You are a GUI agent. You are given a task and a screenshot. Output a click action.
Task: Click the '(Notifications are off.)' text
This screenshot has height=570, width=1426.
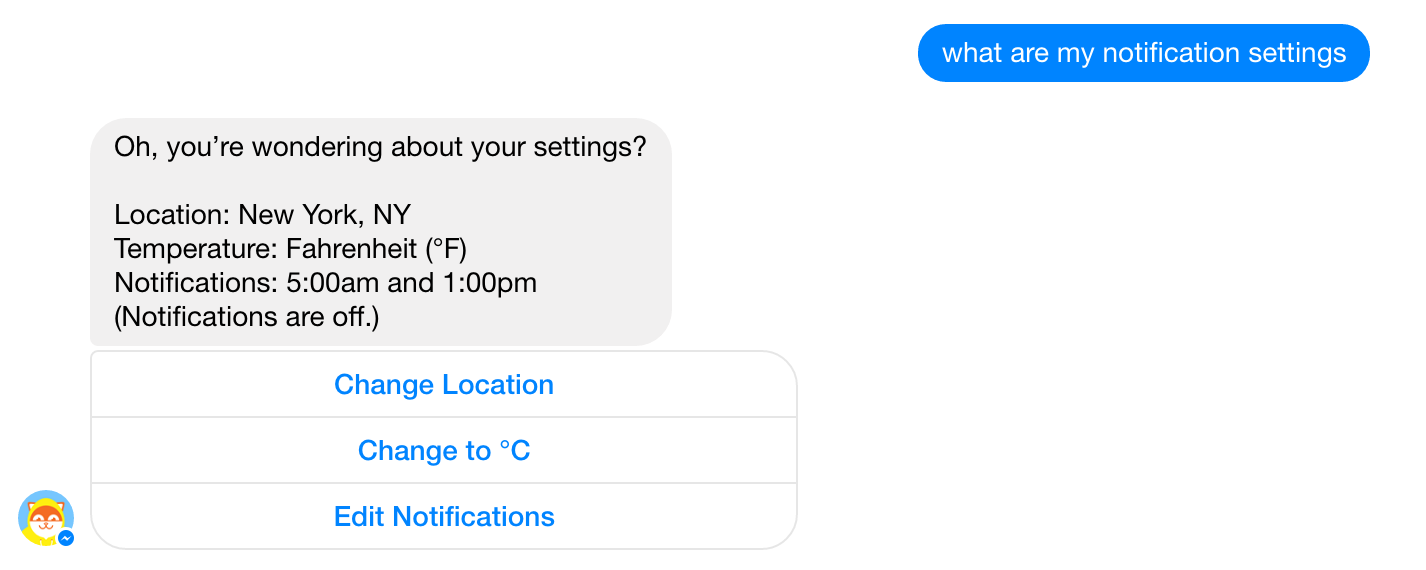click(246, 317)
